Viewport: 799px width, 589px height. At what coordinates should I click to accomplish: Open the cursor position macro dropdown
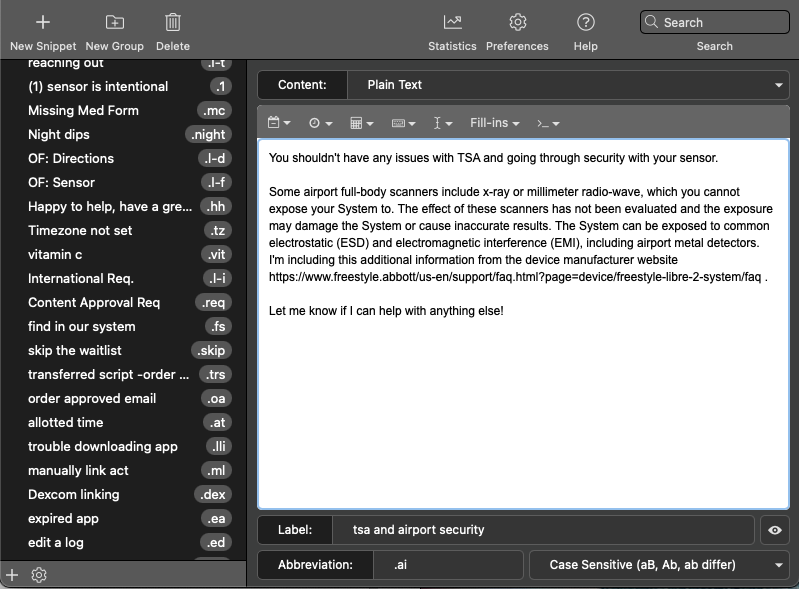(x=442, y=123)
